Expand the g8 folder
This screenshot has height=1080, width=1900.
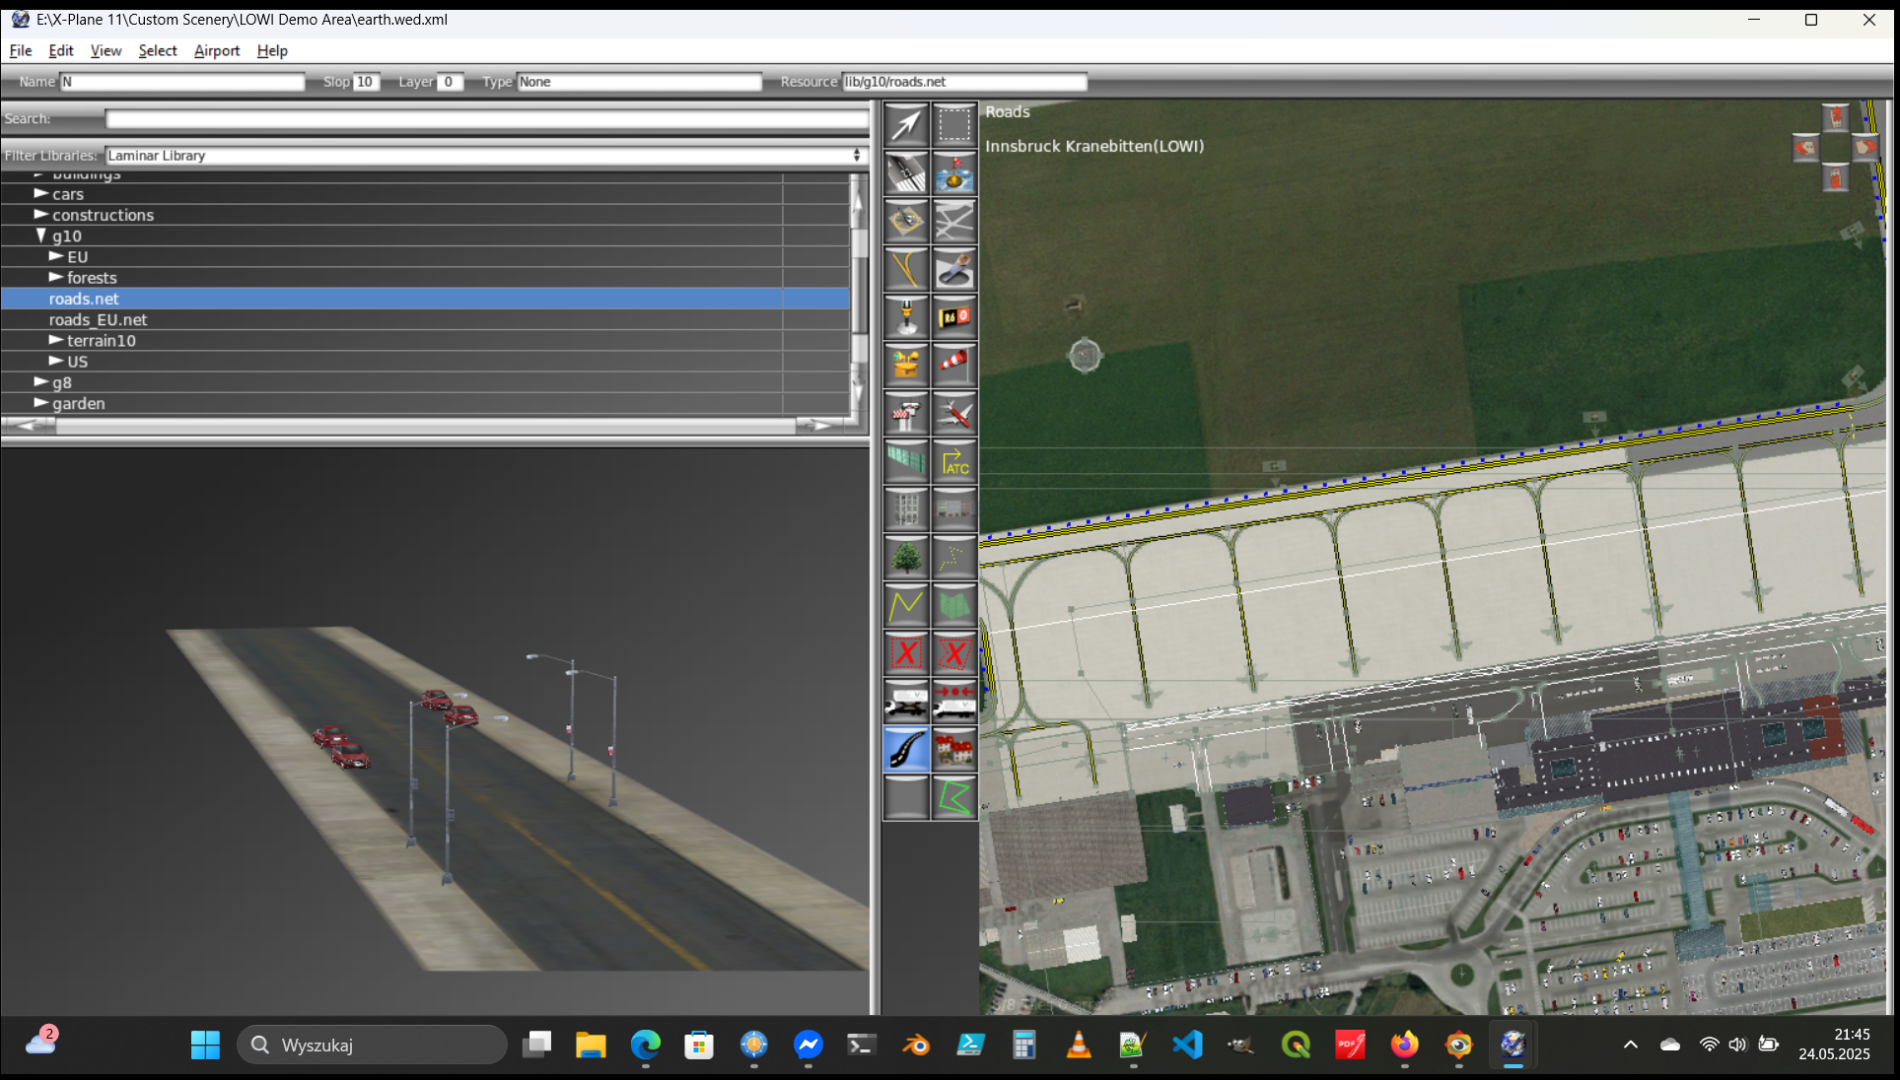41,382
